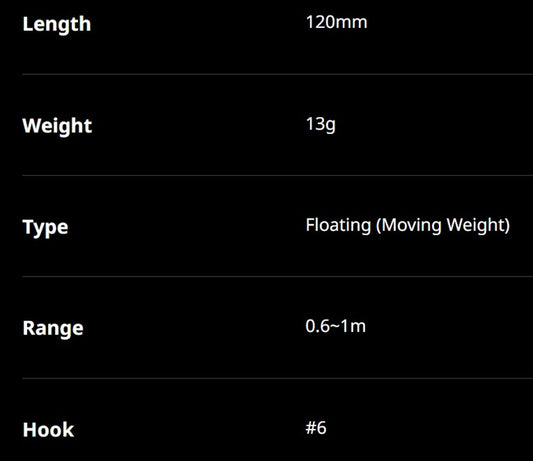Image resolution: width=533 pixels, height=461 pixels.
Task: Select the Floating (Moving Weight) text
Action: (x=408, y=225)
